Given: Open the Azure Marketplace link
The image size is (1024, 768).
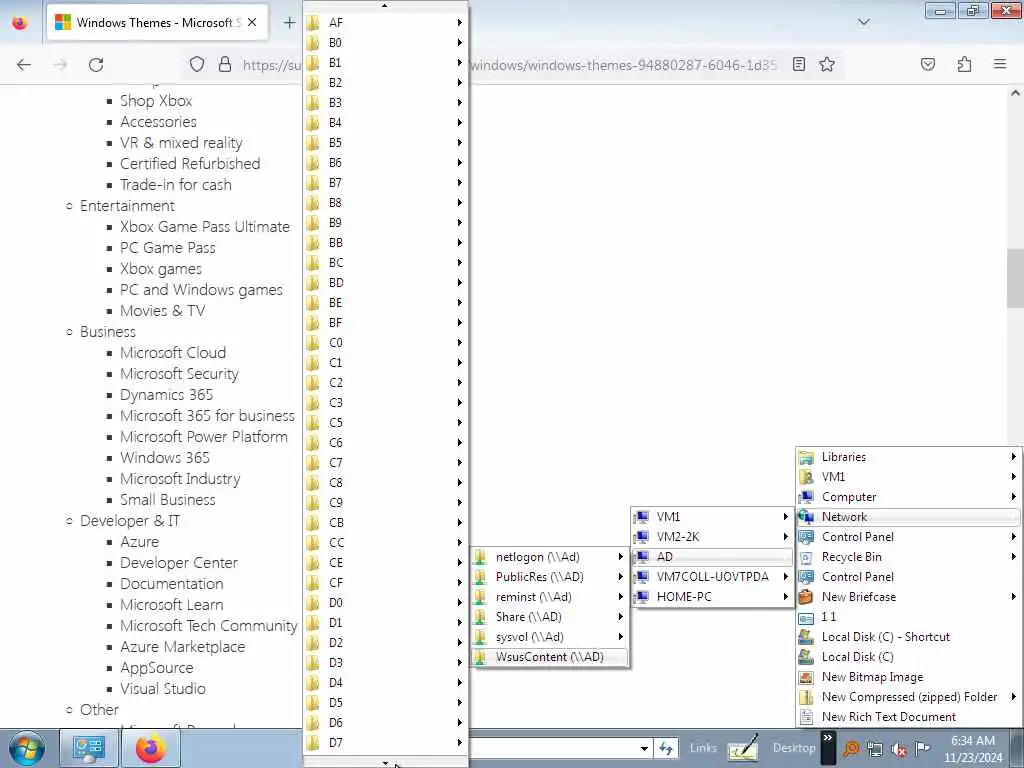Looking at the screenshot, I should [x=182, y=647].
